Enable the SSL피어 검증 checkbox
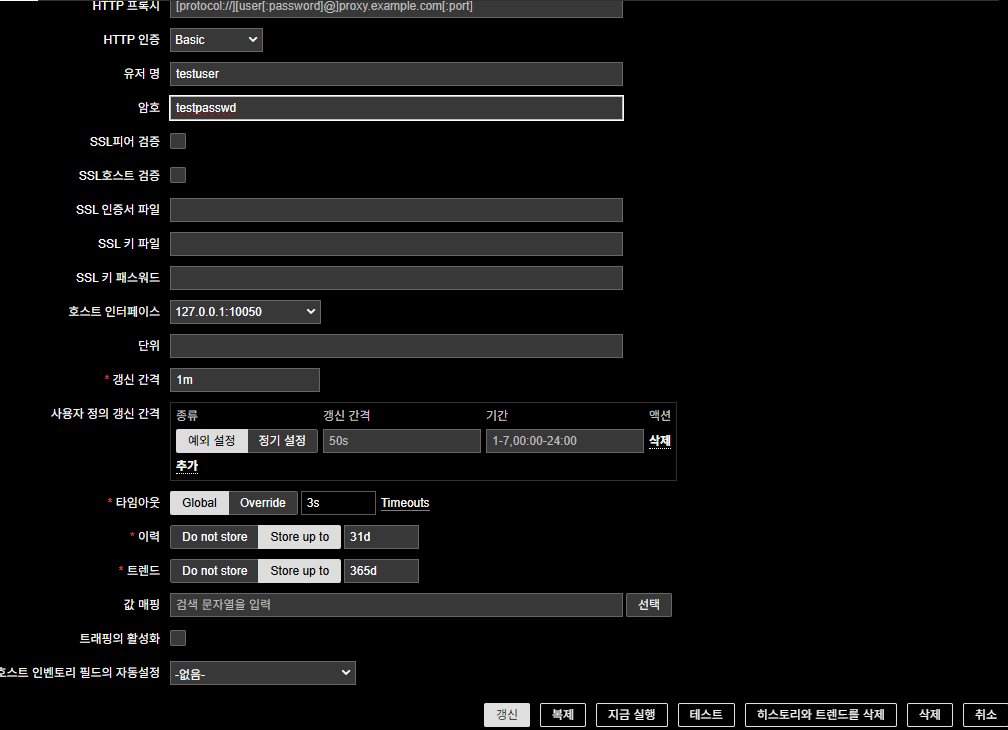Image resolution: width=1008 pixels, height=730 pixels. (x=178, y=141)
